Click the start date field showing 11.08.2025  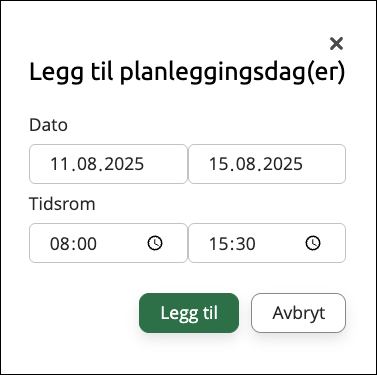coord(108,164)
